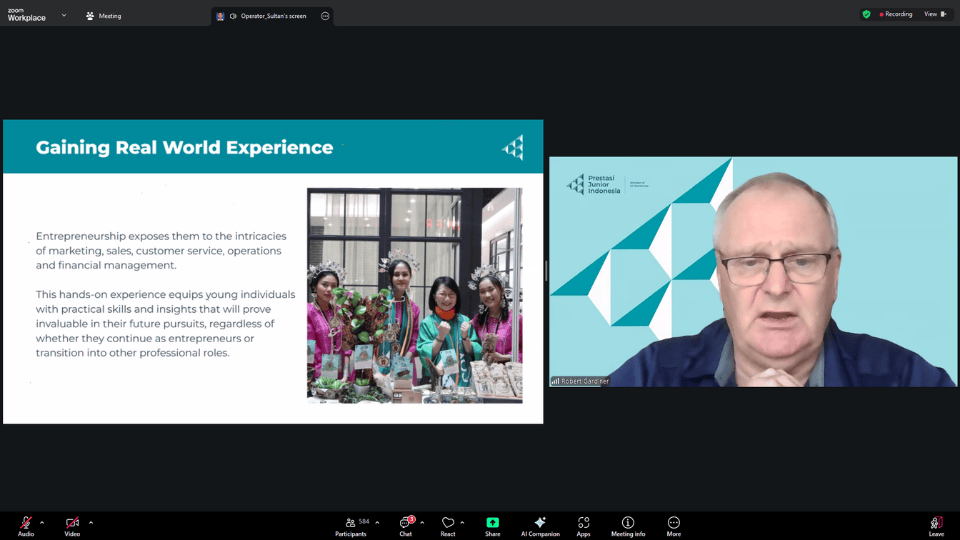
Task: Unmute the Audio microphone
Action: [26, 523]
